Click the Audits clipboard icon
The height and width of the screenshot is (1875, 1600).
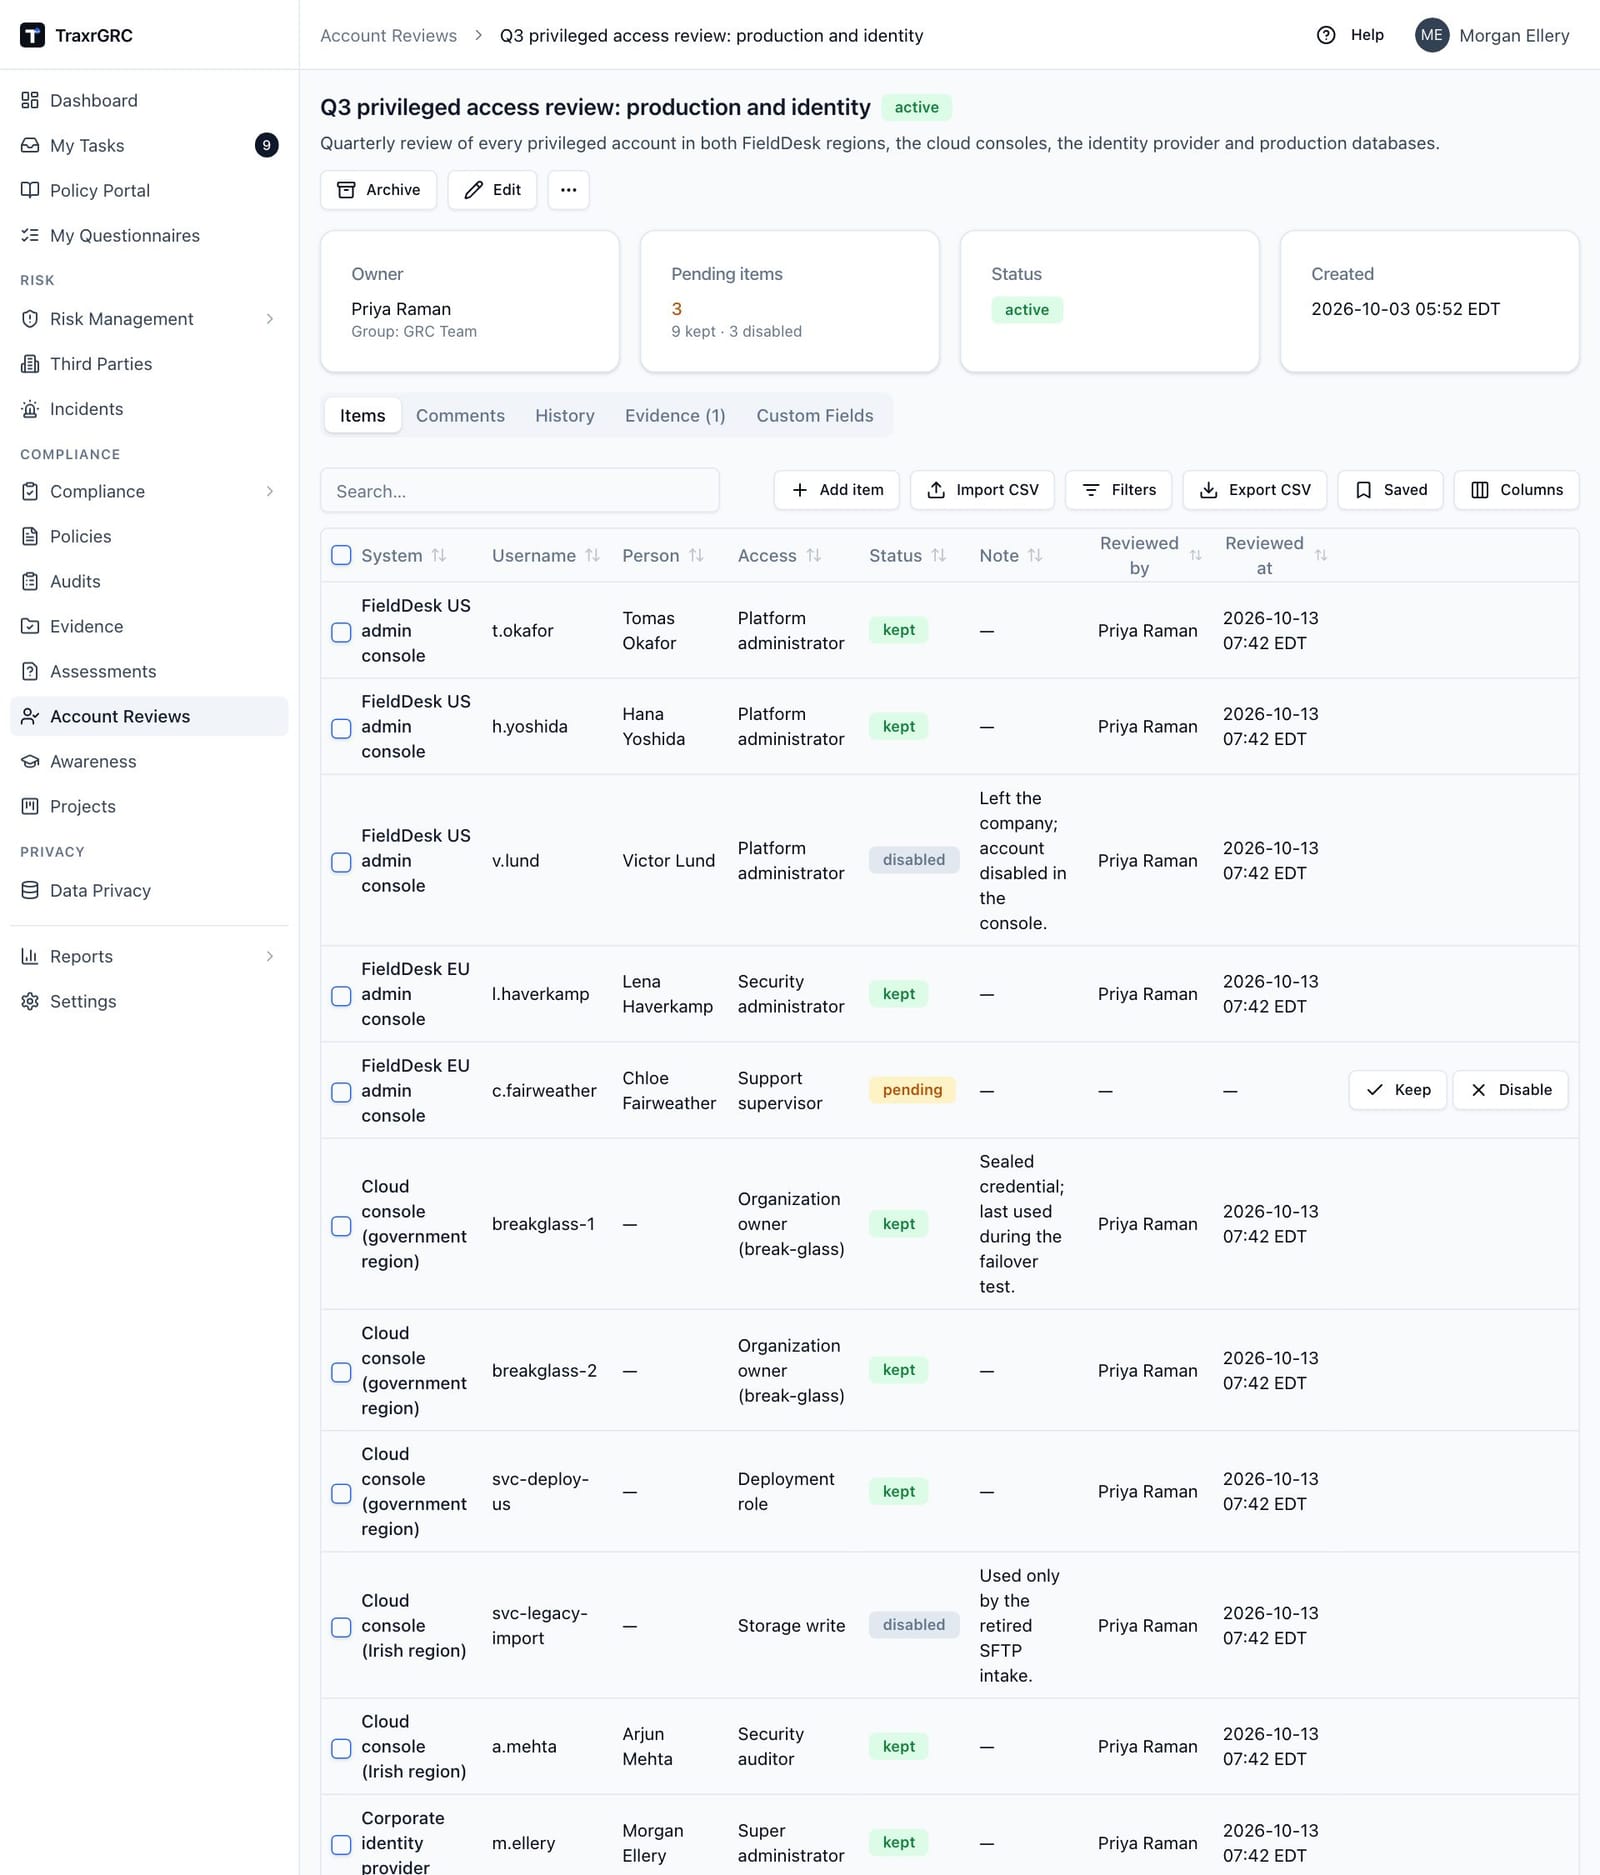click(x=30, y=581)
